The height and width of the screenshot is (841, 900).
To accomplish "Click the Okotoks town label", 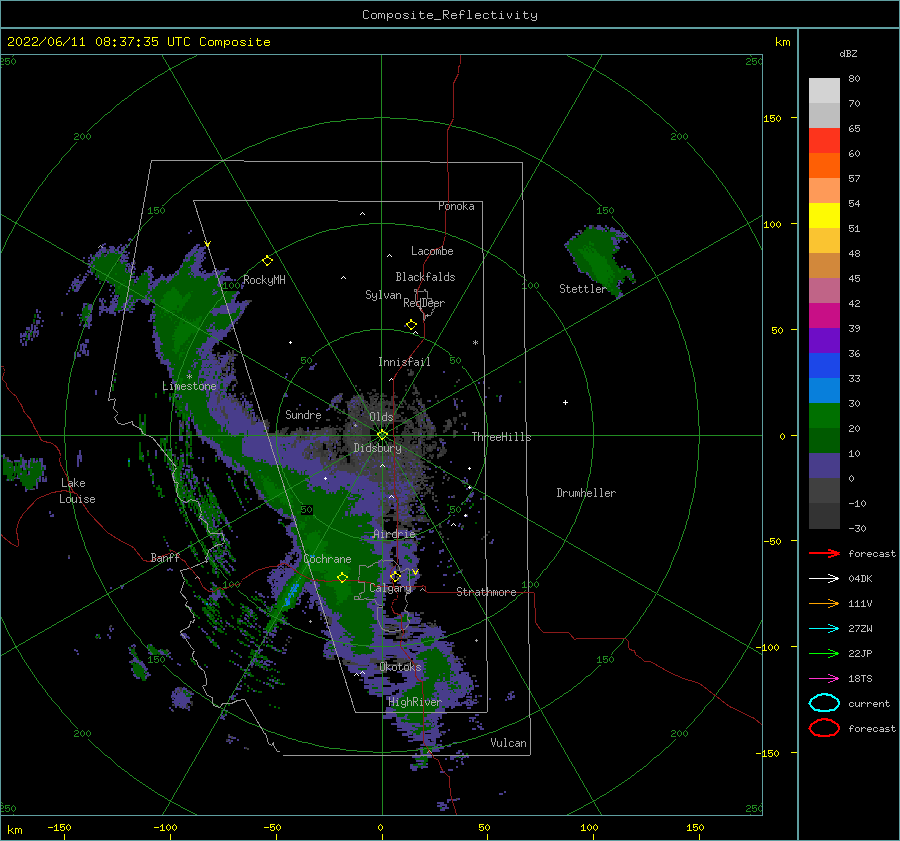I will (400, 667).
